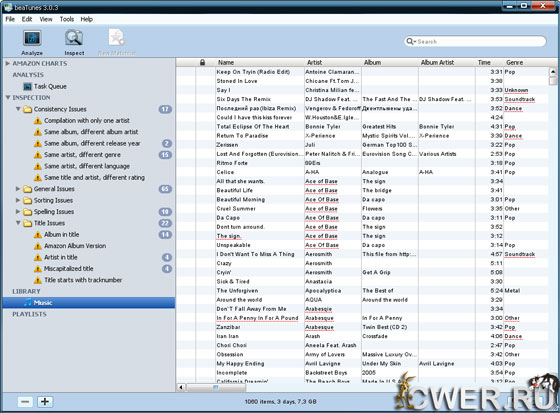Select the Music library item
Screen dimensions: 560x413
pyautogui.click(x=89, y=303)
